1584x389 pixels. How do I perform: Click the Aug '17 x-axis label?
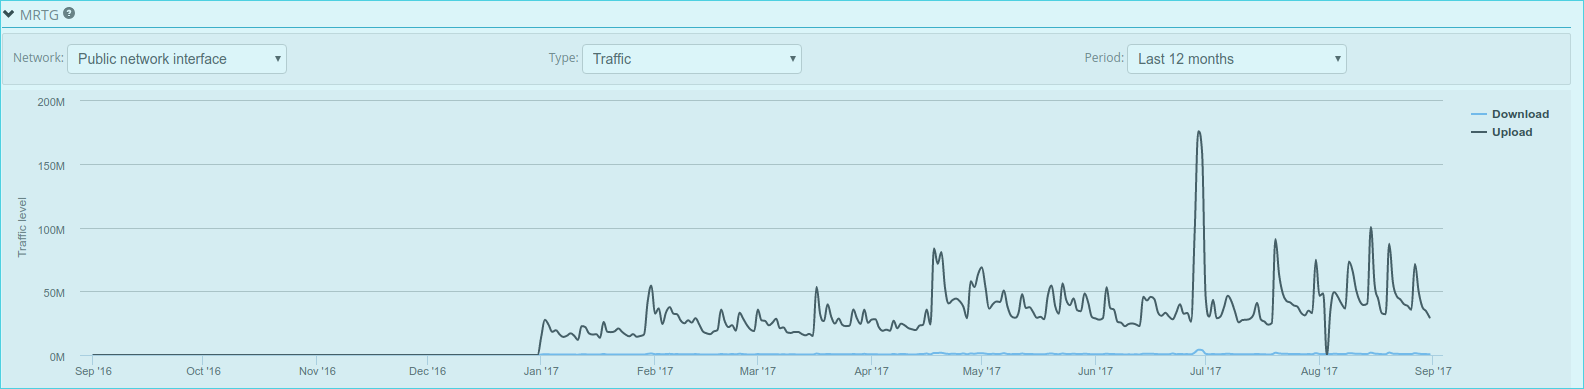point(1319,371)
